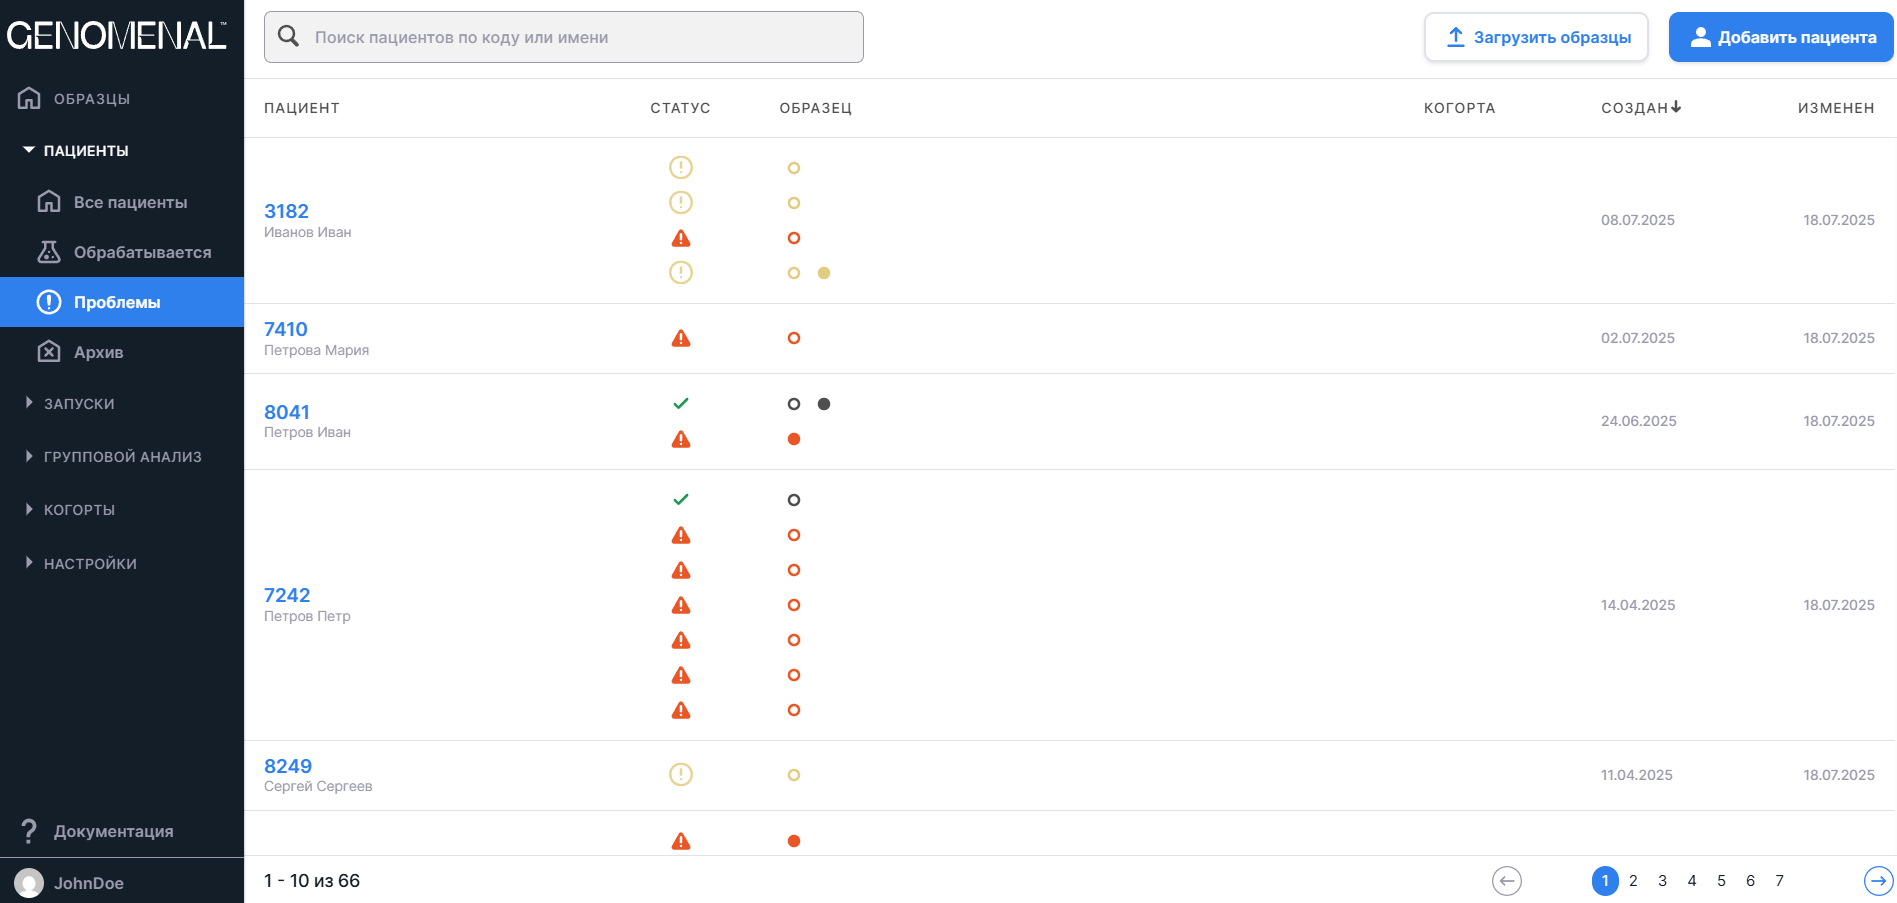Viewport: 1897px width, 903px height.
Task: Click the Genomenal logo
Action: pyautogui.click(x=117, y=36)
